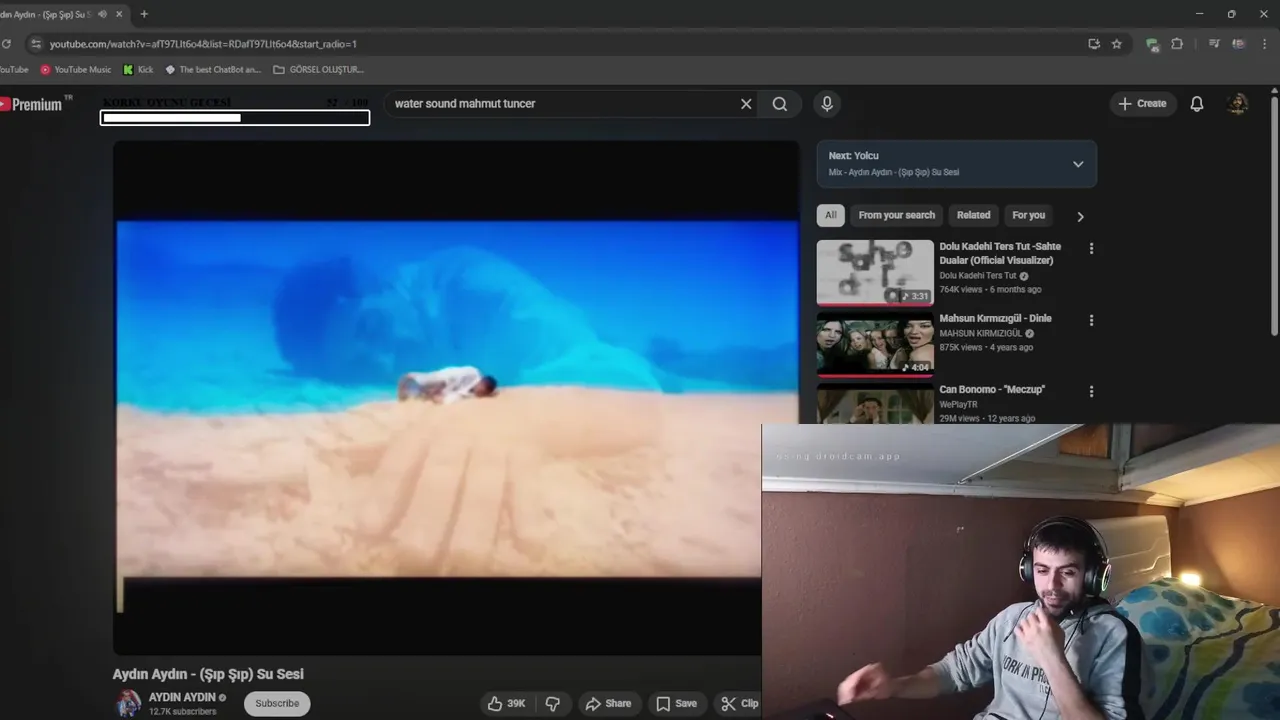Minimize the browser window
Screen dimensions: 1280x720
tap(1199, 14)
